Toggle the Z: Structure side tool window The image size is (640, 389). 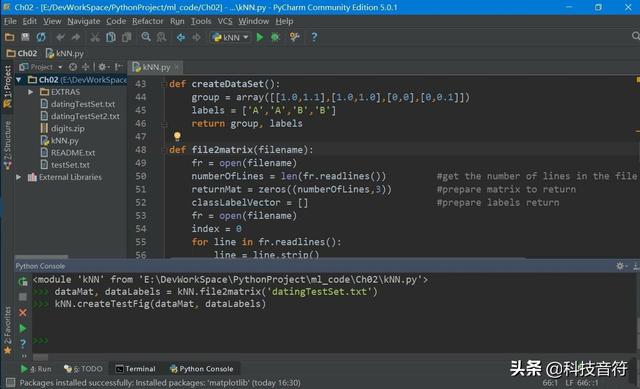[7, 145]
